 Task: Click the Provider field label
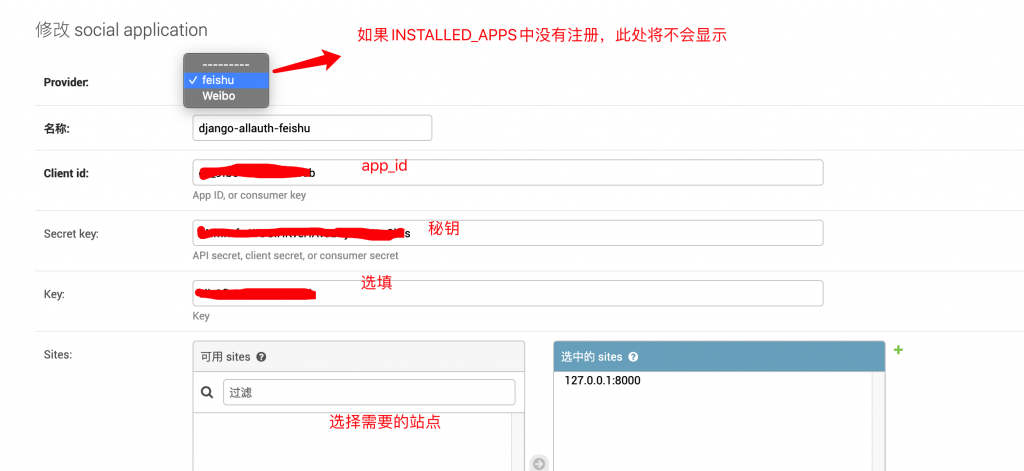pyautogui.click(x=66, y=82)
